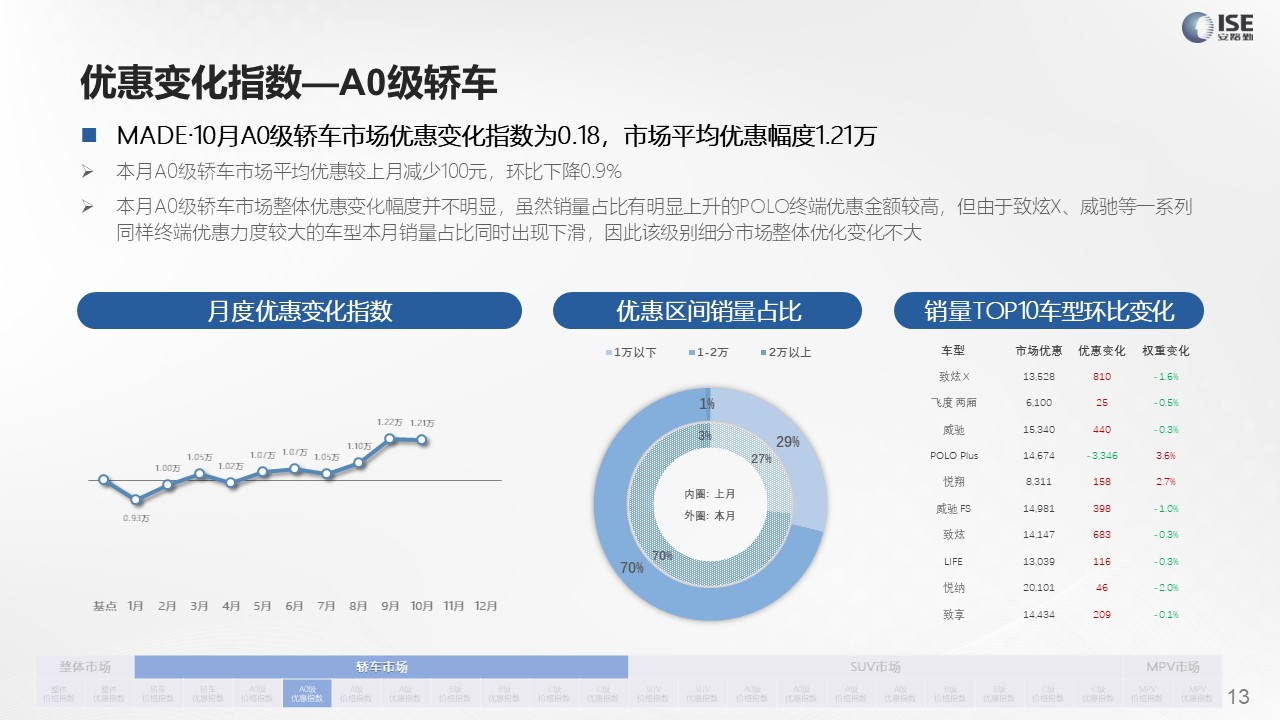Click the 683 discount change for 致炫

(1102, 535)
